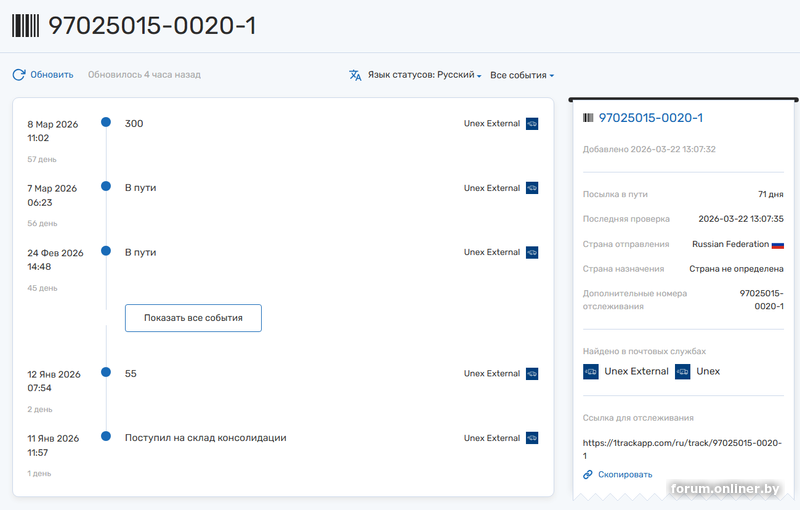Screen dimensions: 800x510
Task: Click the refresh arrow icon next to Обновить
Action: [x=19, y=75]
